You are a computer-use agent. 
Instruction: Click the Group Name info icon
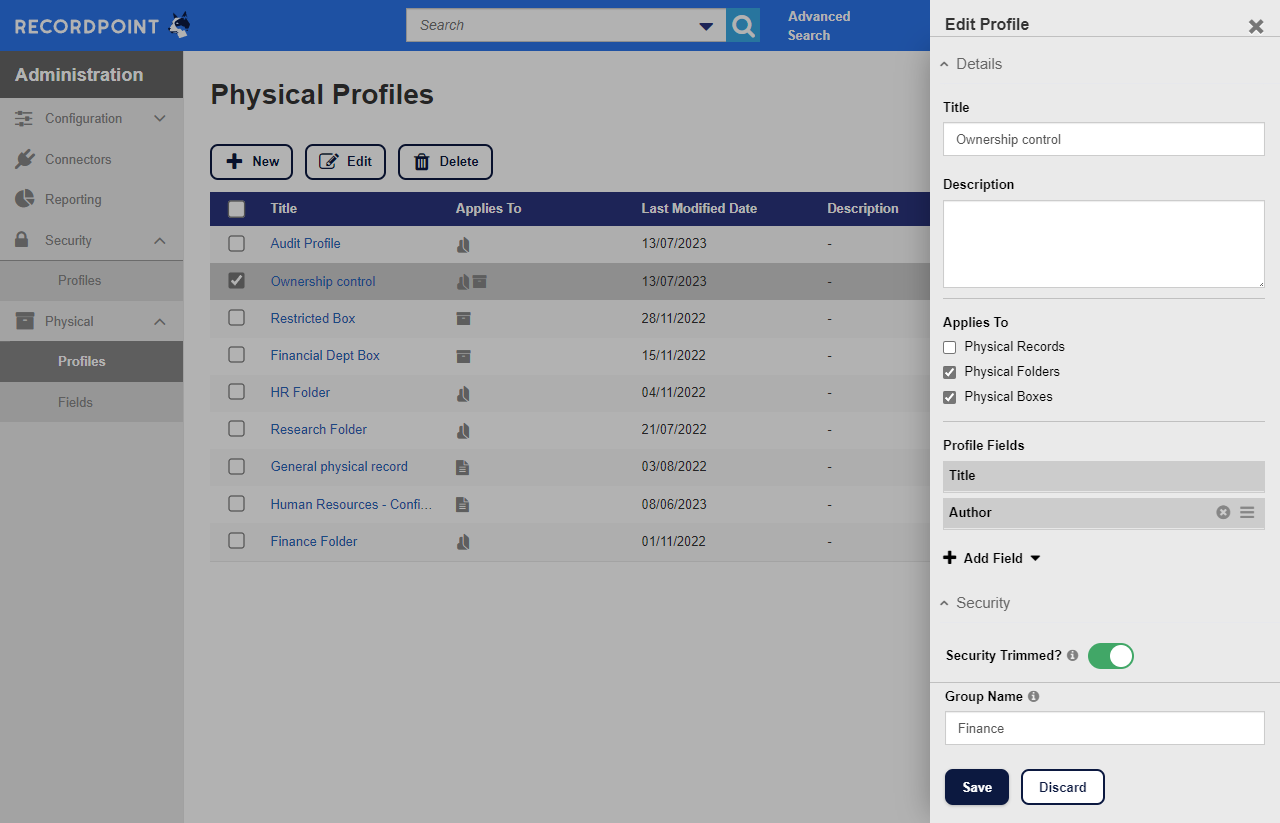[1033, 696]
